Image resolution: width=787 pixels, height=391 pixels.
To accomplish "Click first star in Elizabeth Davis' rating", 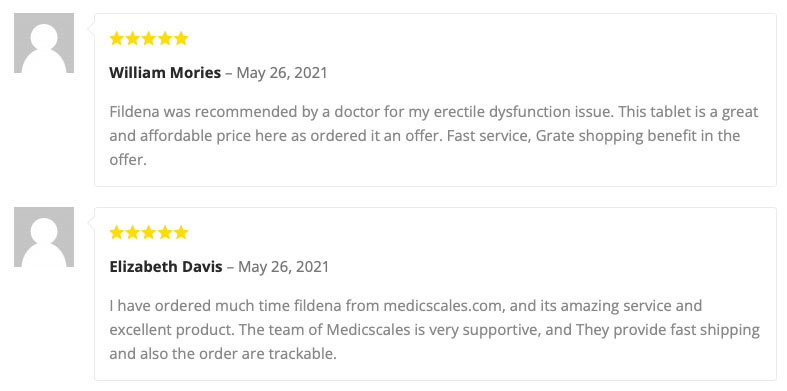I will [x=116, y=232].
